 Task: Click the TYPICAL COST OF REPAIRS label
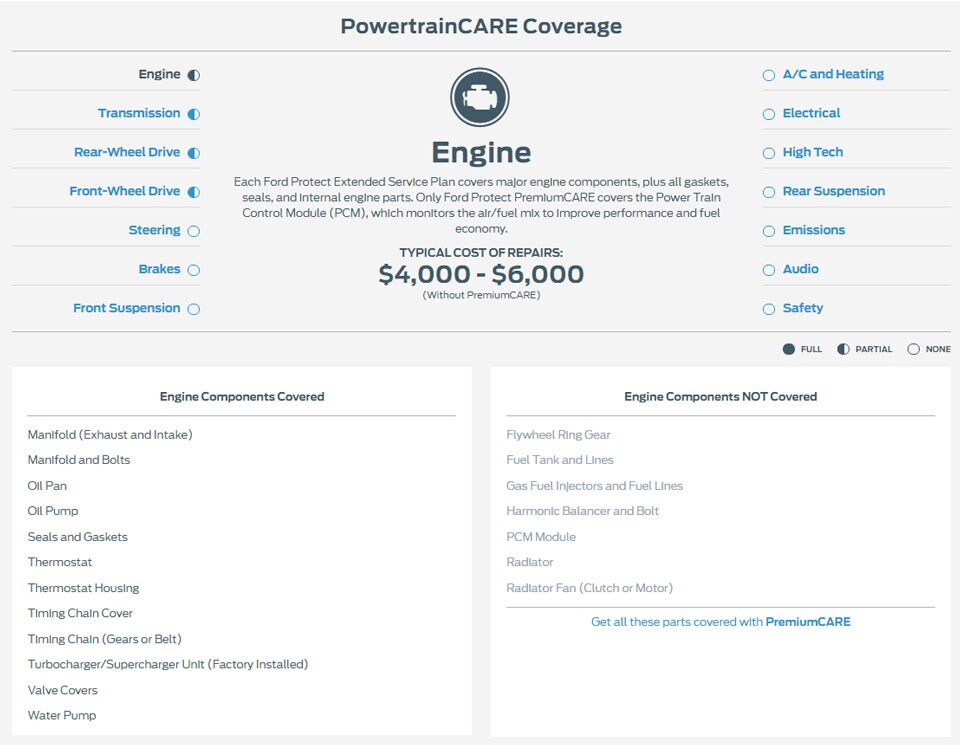(481, 252)
